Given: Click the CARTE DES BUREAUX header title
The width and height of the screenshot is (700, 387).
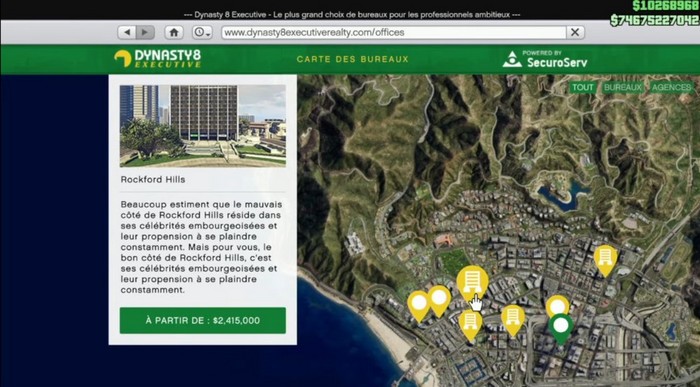Looking at the screenshot, I should (353, 59).
